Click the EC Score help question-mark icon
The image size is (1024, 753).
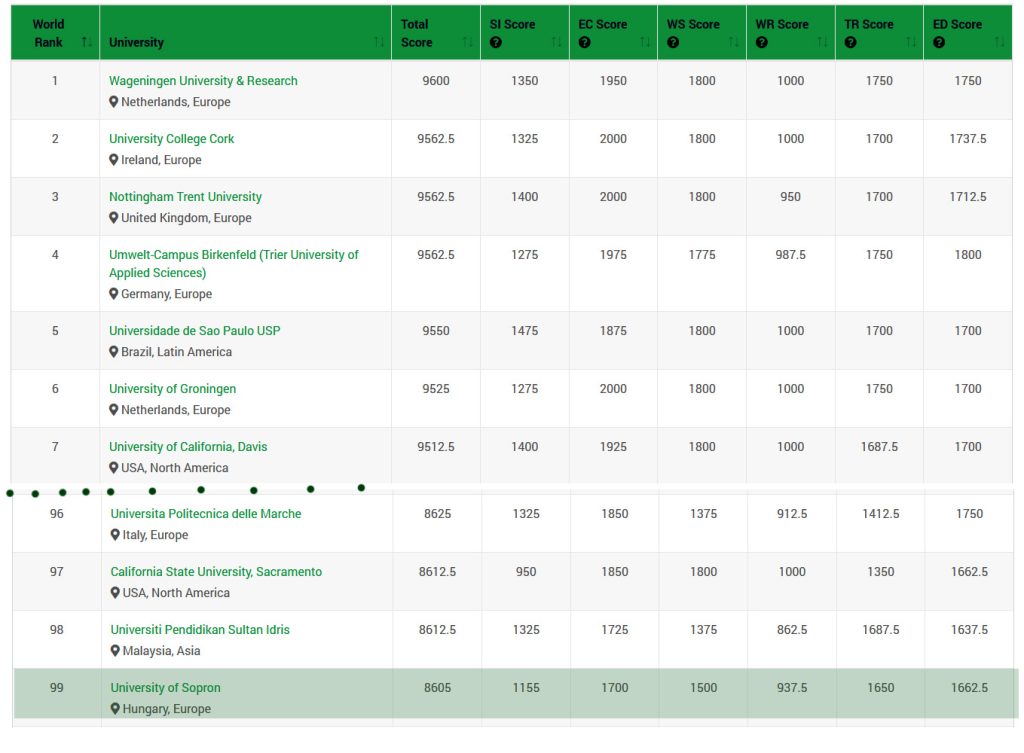[584, 43]
